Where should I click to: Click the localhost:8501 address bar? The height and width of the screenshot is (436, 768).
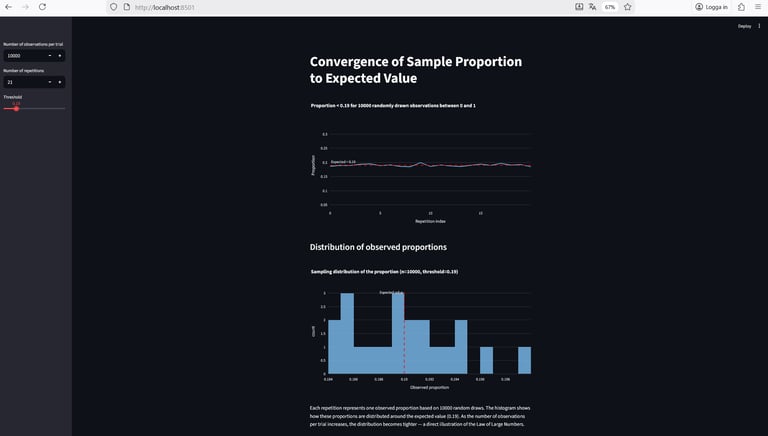(300, 7)
